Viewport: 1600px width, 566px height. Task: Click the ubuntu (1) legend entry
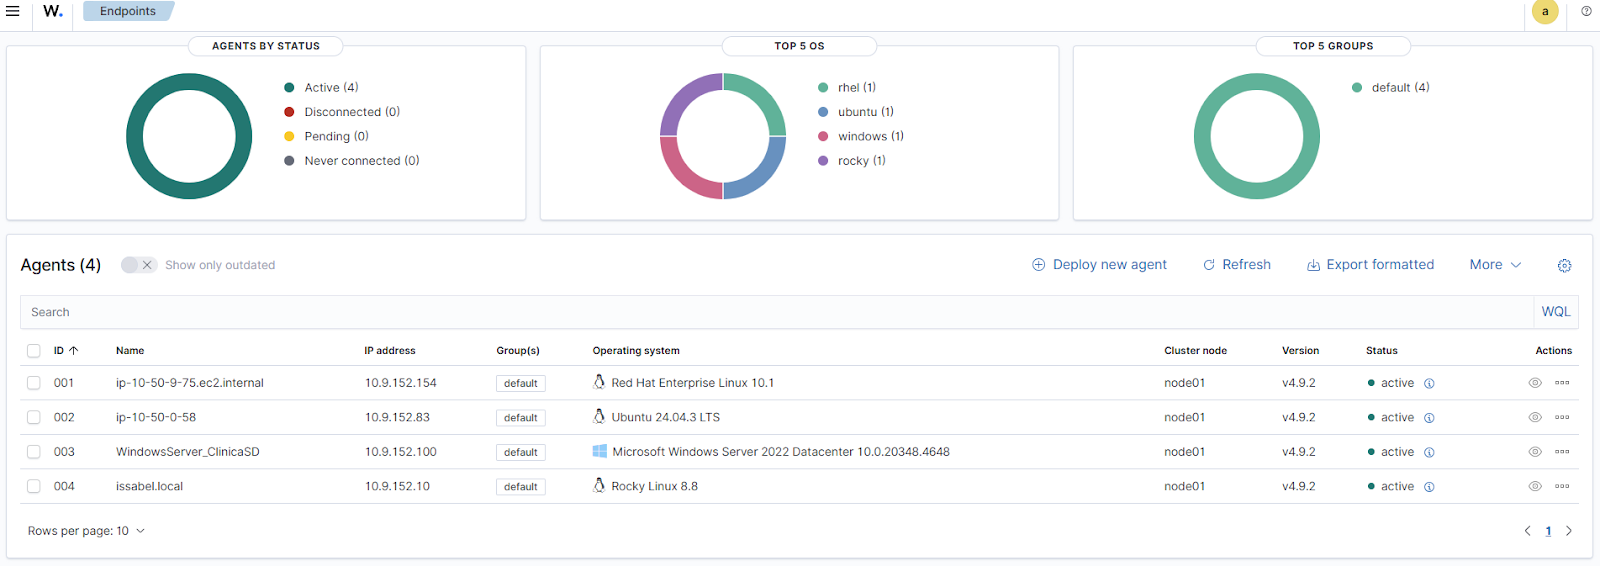tap(856, 112)
